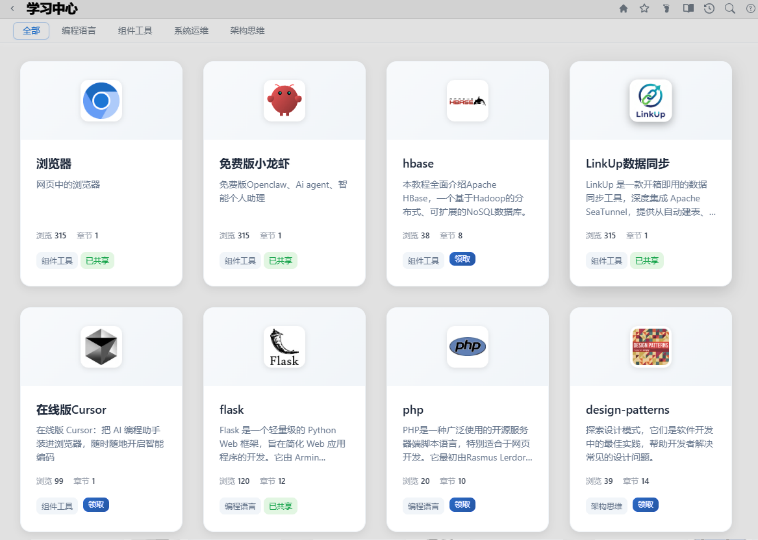Go back using the back arrow

13,8
